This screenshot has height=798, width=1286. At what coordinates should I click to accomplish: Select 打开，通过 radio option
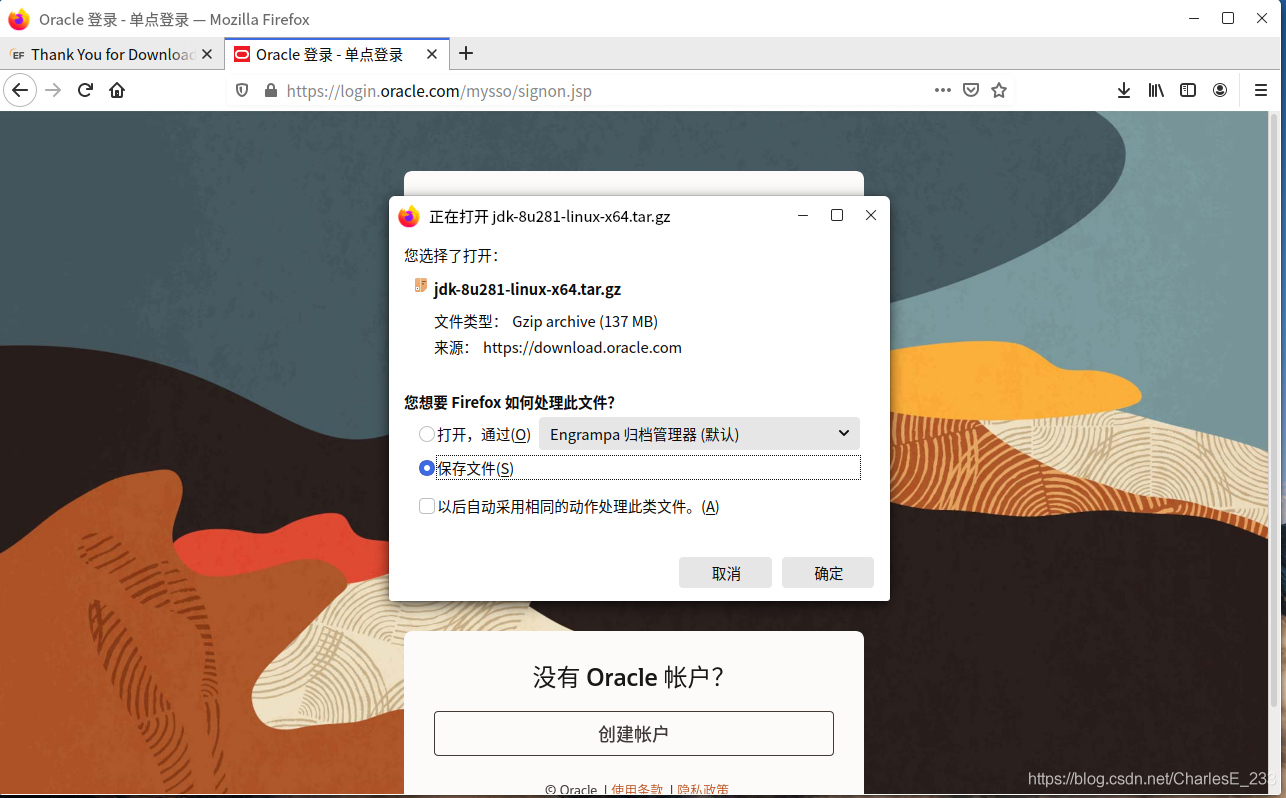(x=427, y=434)
